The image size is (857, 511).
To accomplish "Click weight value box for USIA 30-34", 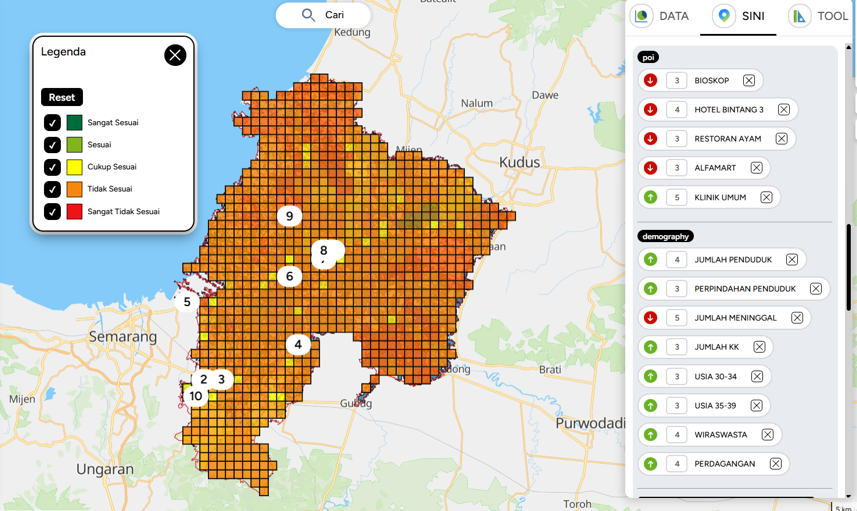I will pos(677,377).
